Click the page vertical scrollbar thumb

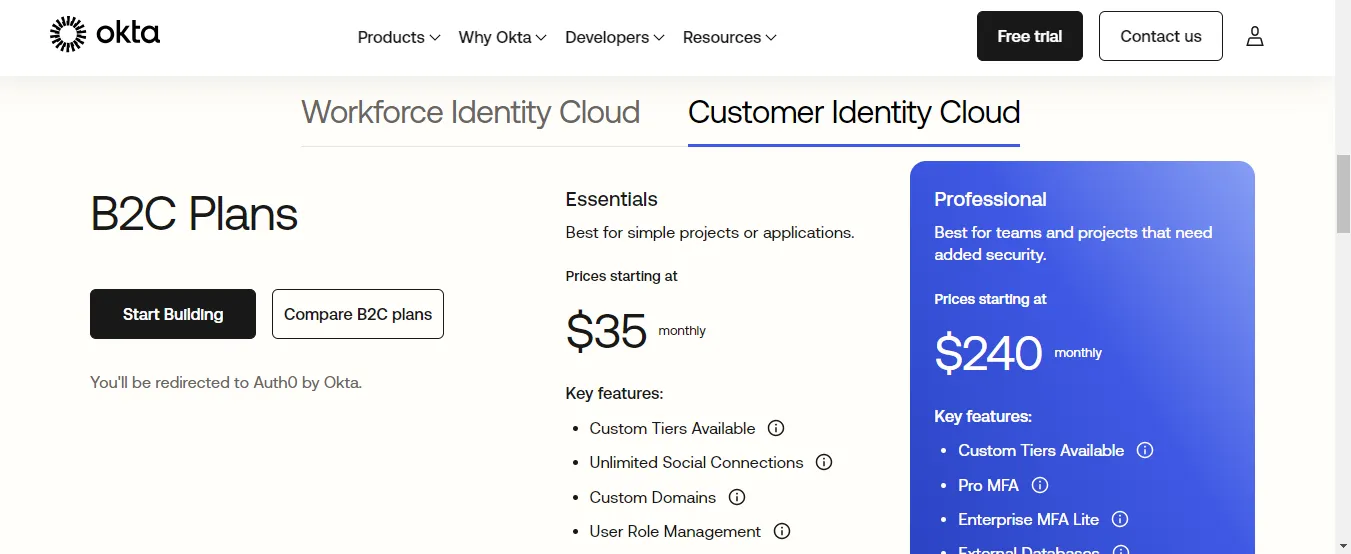[1343, 194]
